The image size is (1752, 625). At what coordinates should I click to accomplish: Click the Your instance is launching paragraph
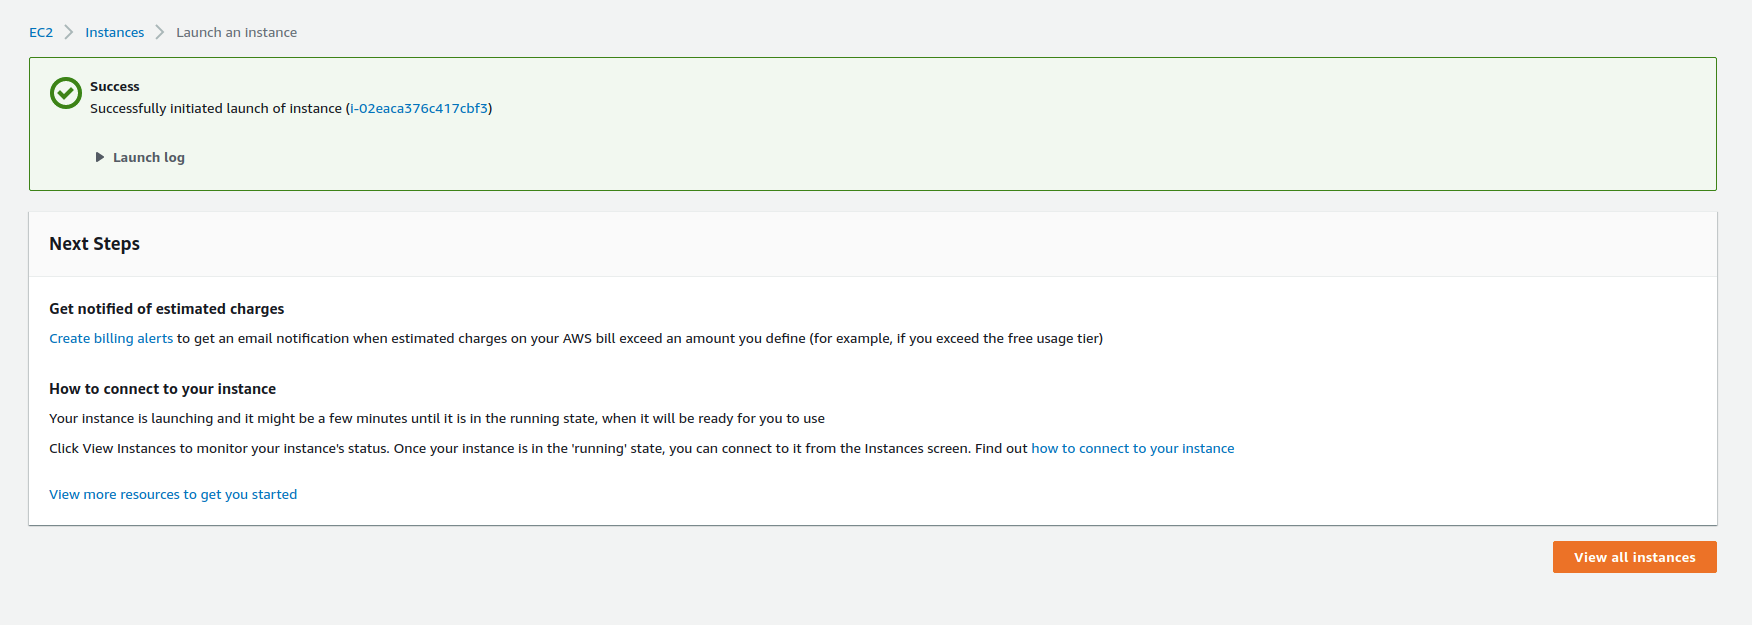coord(437,418)
